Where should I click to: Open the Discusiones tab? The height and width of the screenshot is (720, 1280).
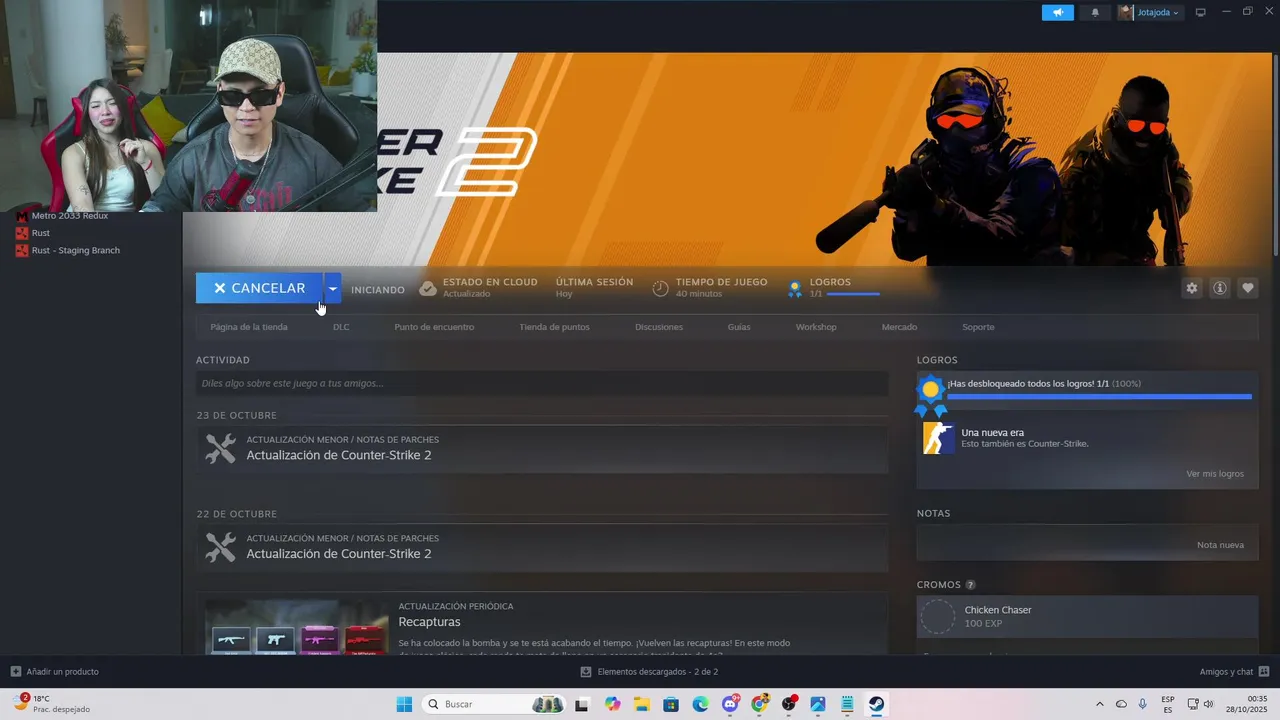(659, 327)
